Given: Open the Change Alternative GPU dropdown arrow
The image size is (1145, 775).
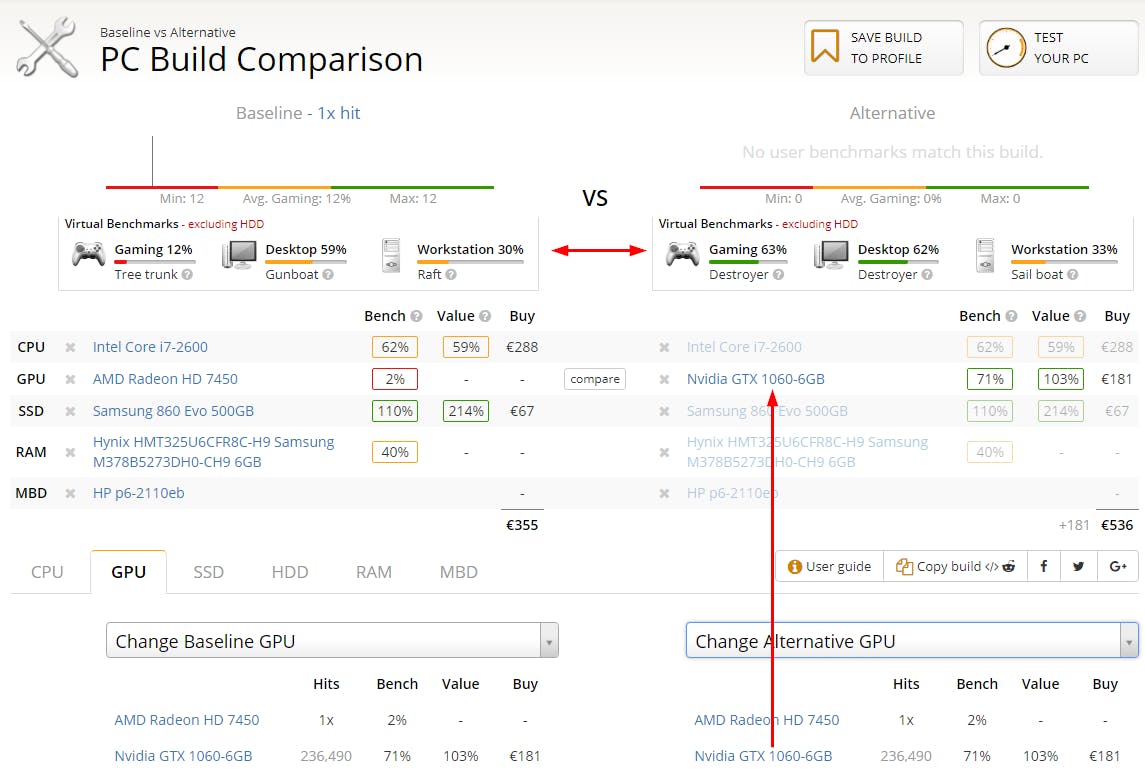Looking at the screenshot, I should [1129, 641].
